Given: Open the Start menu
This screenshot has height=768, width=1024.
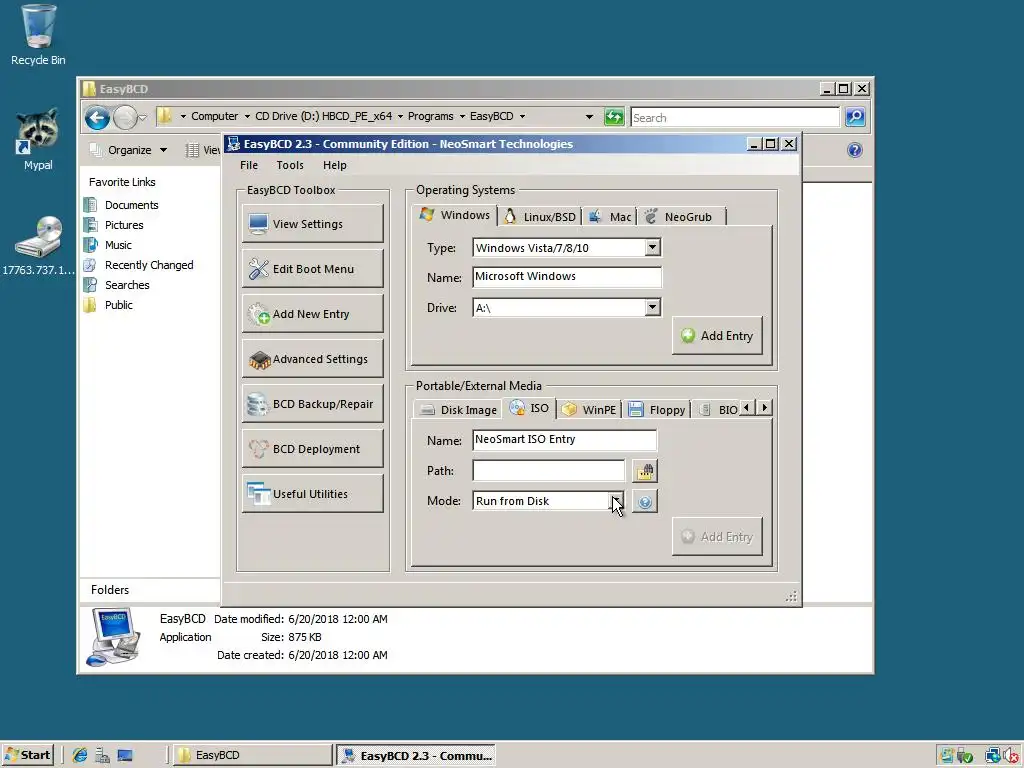Looking at the screenshot, I should [x=27, y=755].
